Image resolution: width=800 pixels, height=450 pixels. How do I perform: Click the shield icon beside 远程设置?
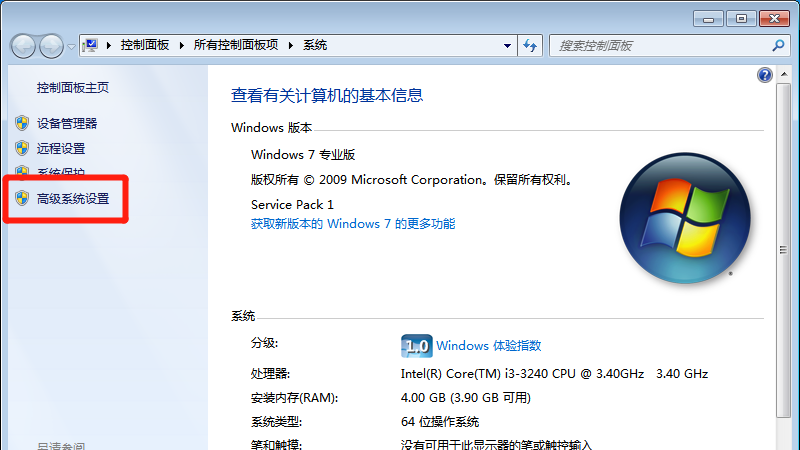22,148
